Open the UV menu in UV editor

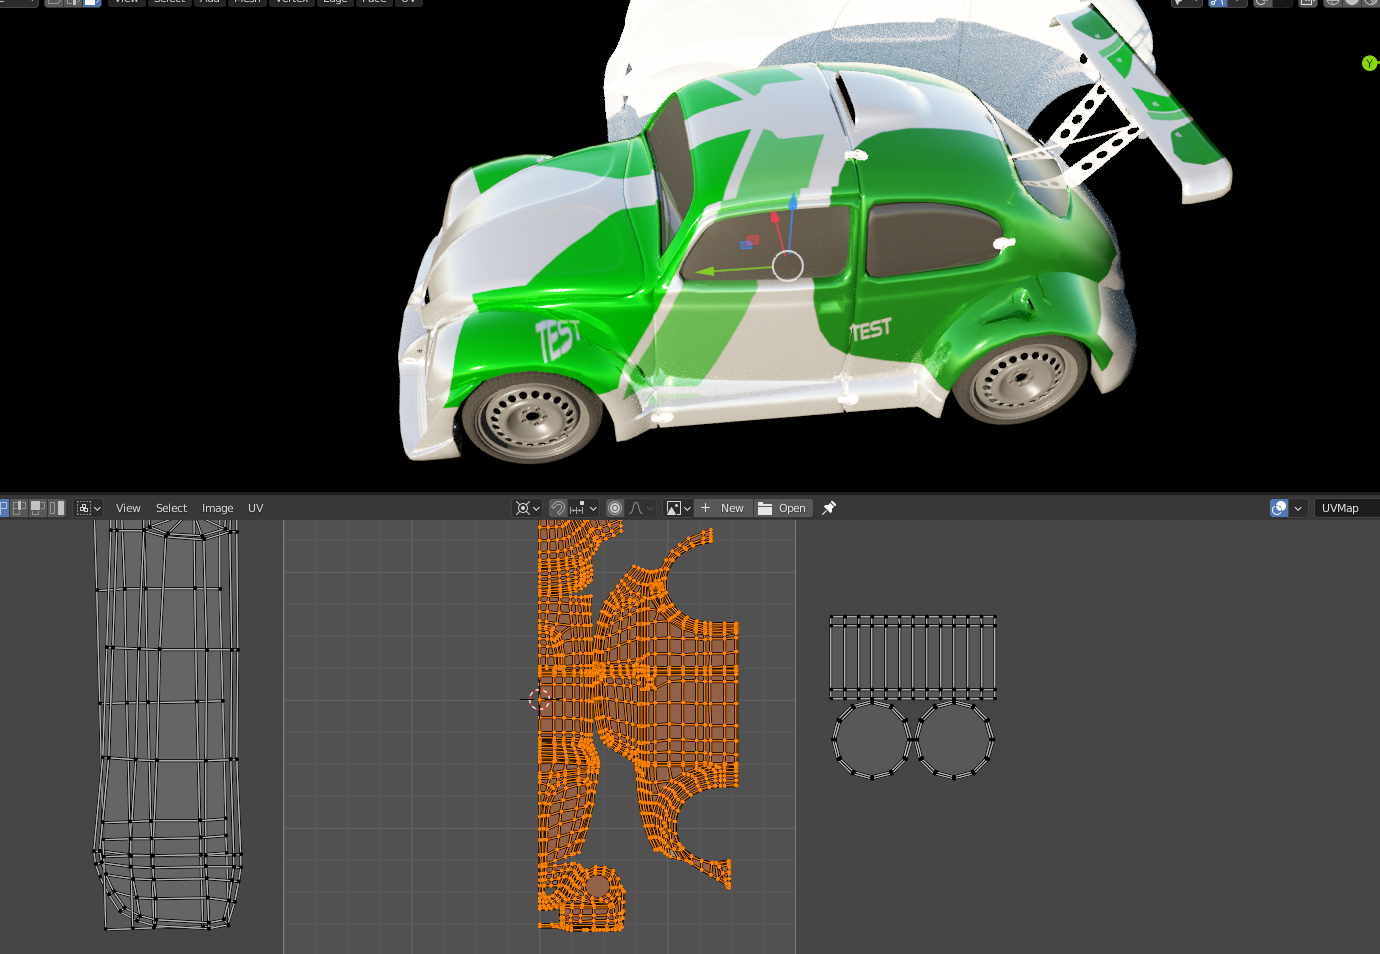(x=255, y=508)
